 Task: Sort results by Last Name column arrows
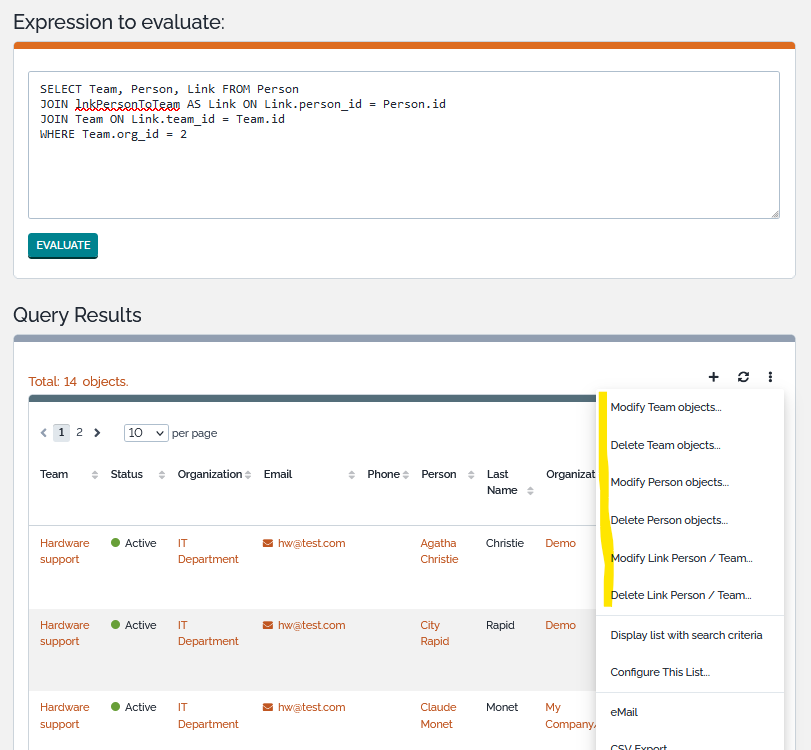(530, 491)
